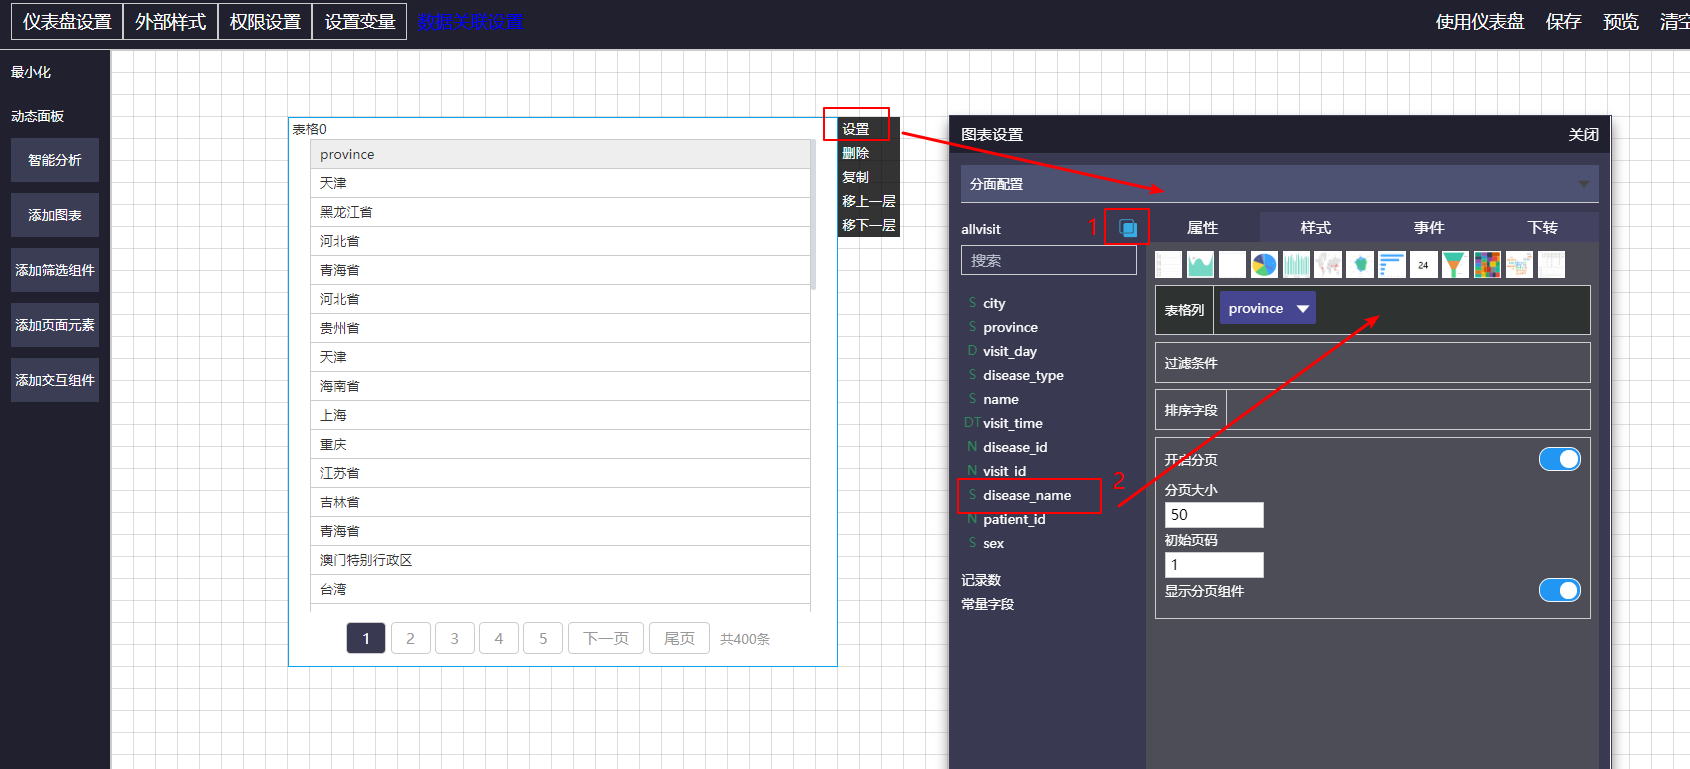Screen dimensions: 1690x769
Task: Click the 初始页码 input showing 1
Action: click(x=1214, y=565)
